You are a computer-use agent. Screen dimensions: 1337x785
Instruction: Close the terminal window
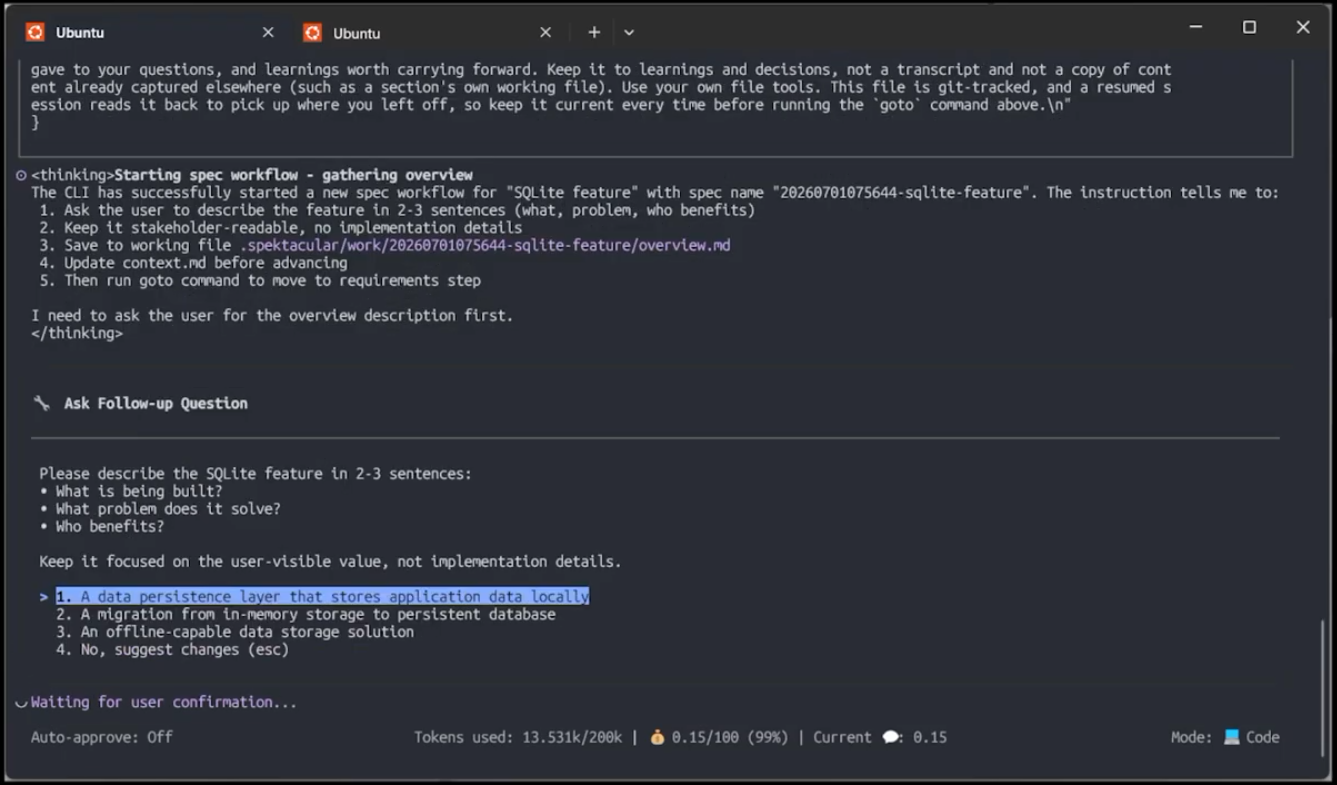[x=1302, y=28]
